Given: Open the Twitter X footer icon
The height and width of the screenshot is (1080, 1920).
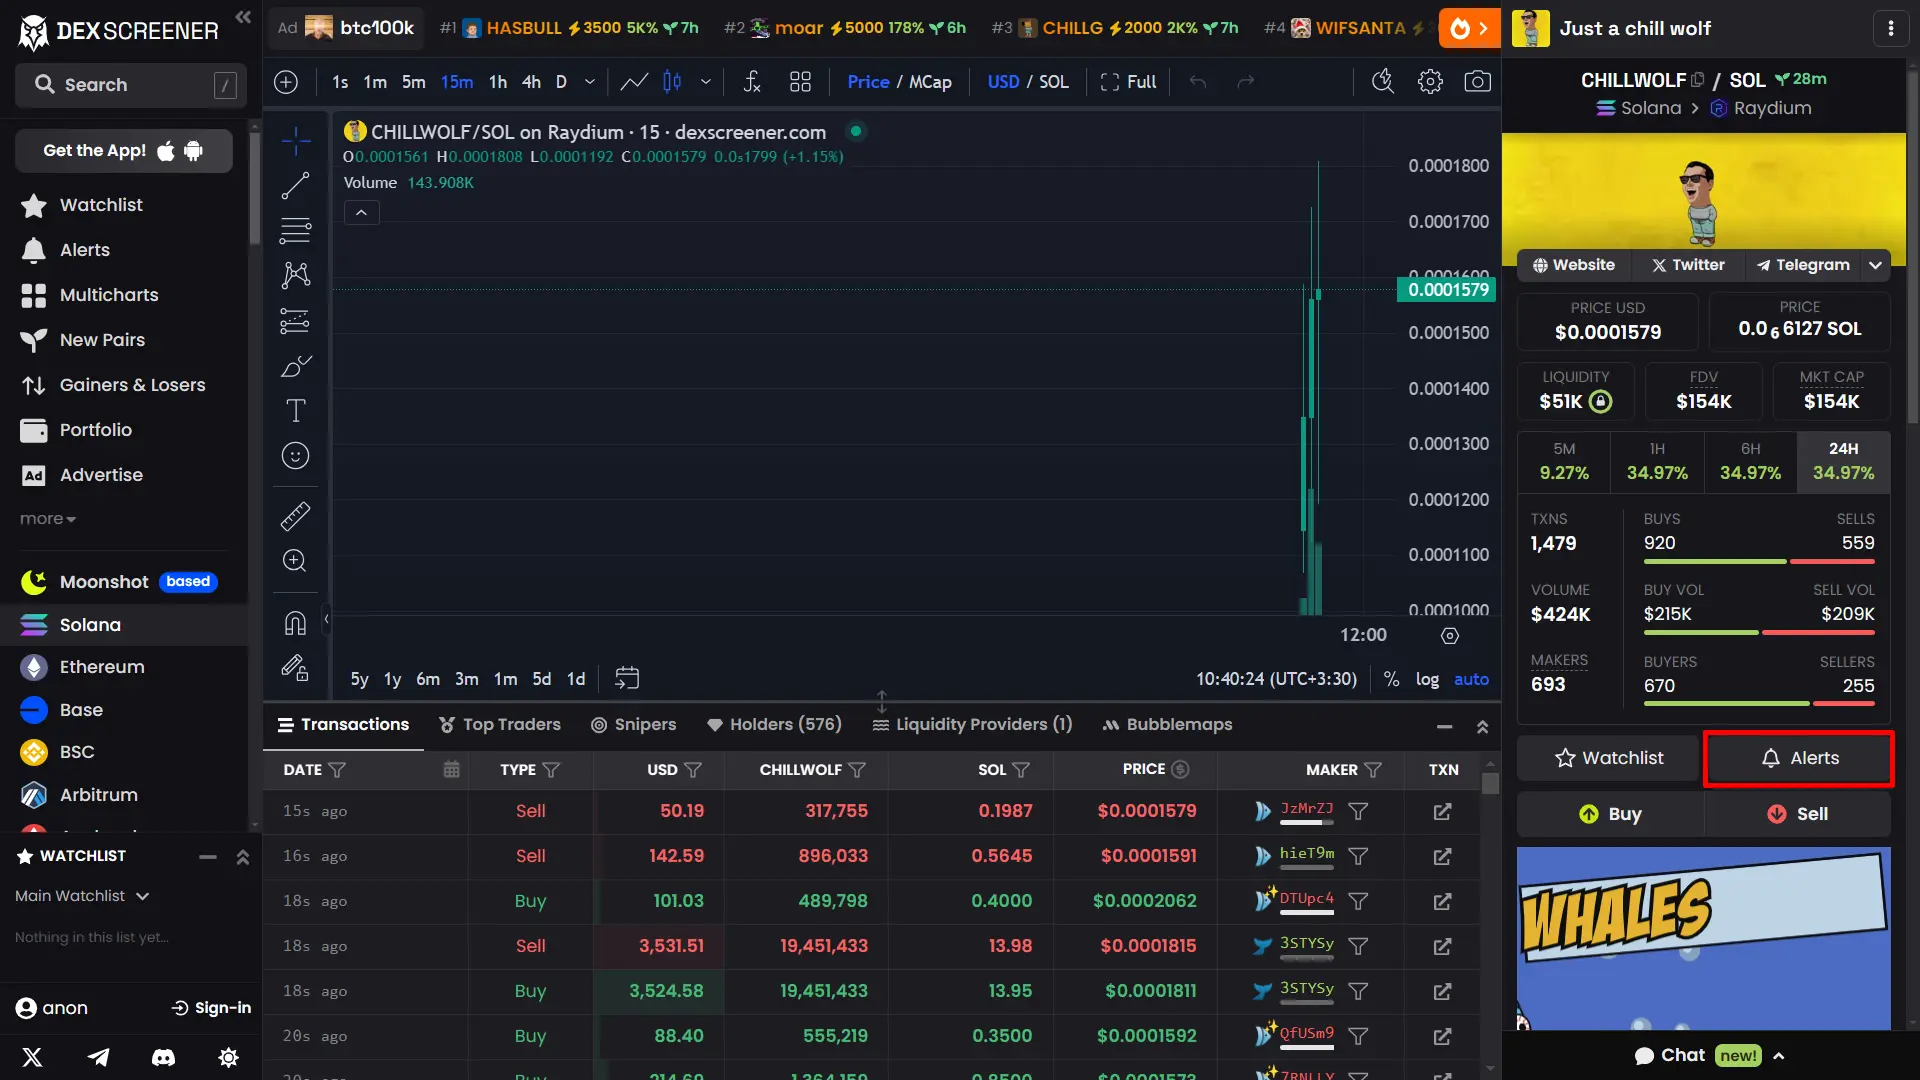Looking at the screenshot, I should pyautogui.click(x=32, y=1058).
